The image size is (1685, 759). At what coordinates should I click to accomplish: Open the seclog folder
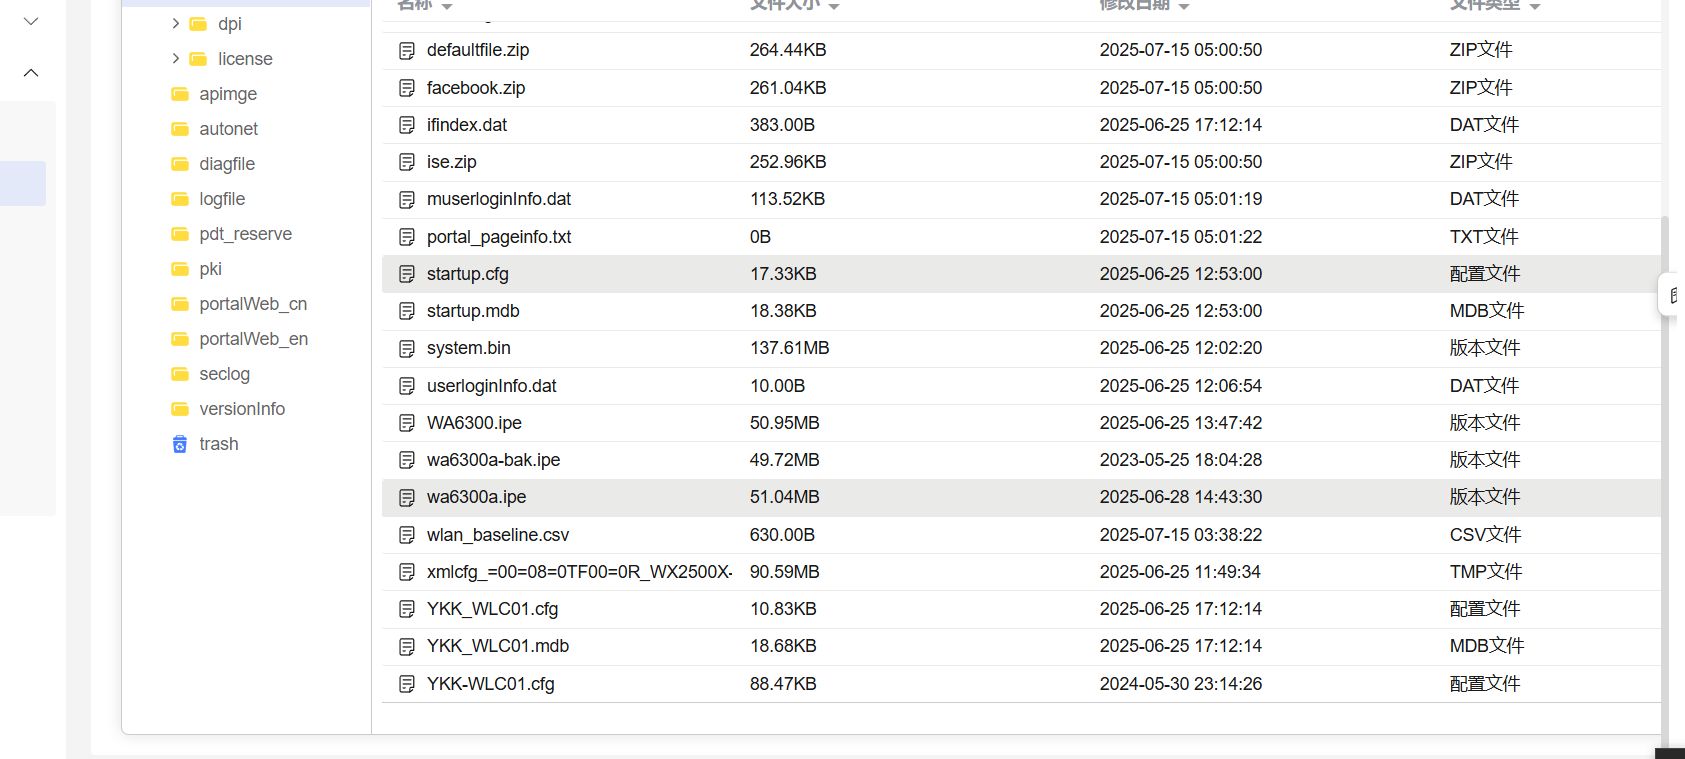tap(224, 374)
